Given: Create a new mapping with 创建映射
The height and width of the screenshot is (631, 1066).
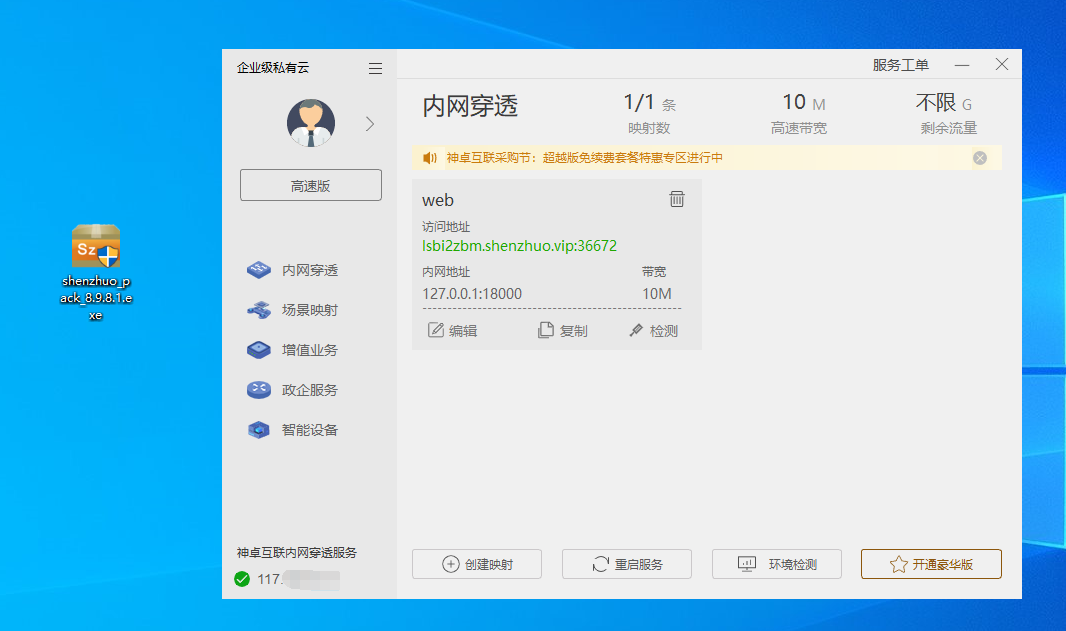Looking at the screenshot, I should click(477, 563).
